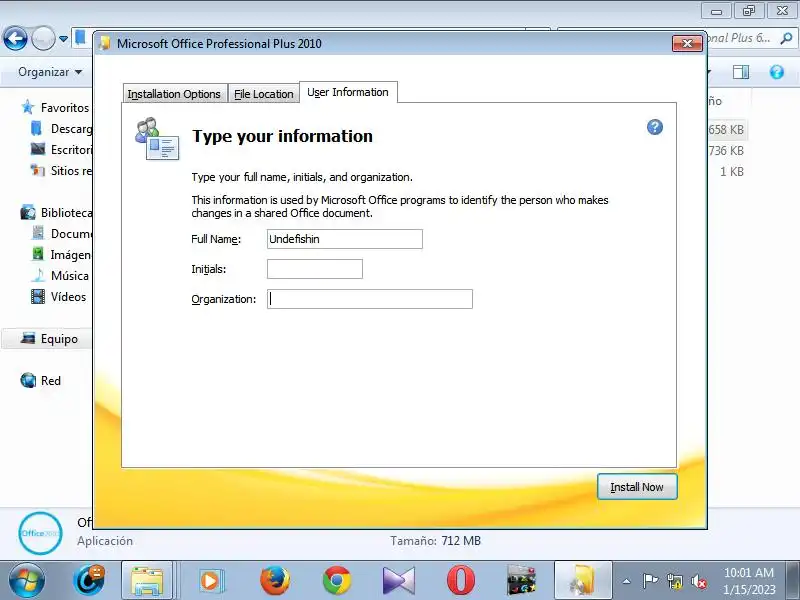Minimize the Explorer window
The image size is (800, 600).
[x=716, y=11]
